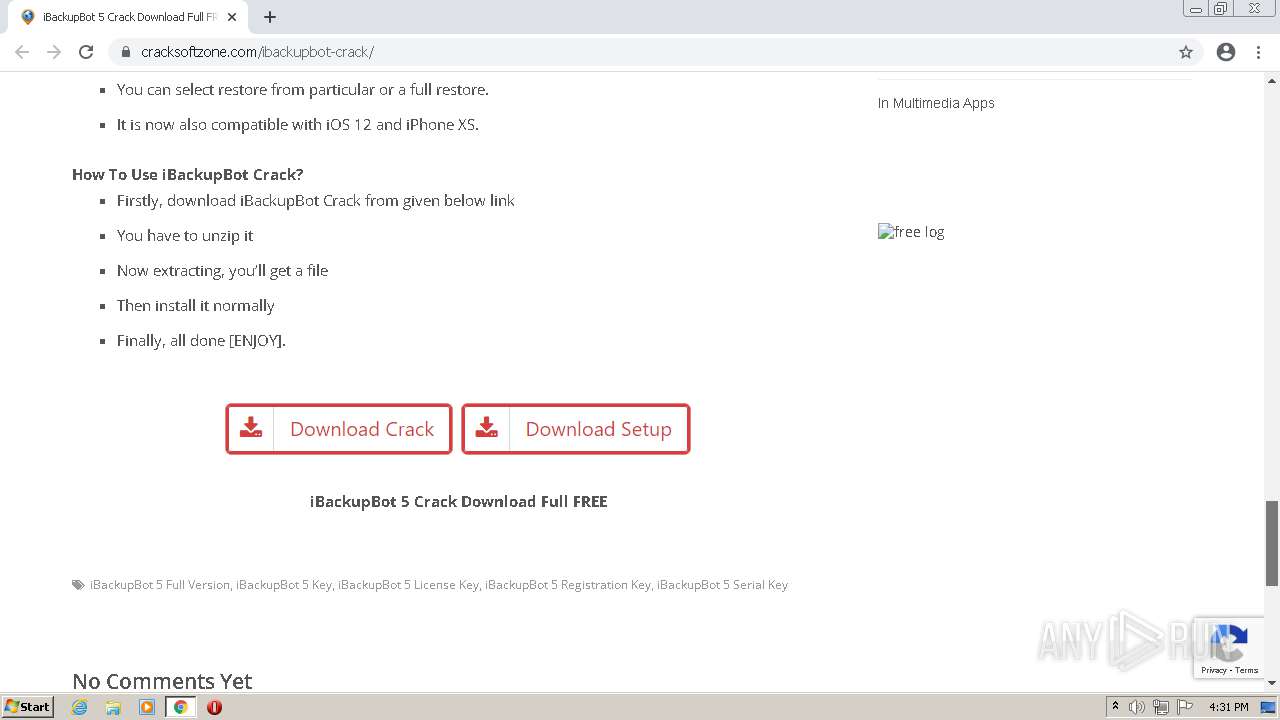Open a new browser tab
The height and width of the screenshot is (720, 1280).
click(x=270, y=17)
